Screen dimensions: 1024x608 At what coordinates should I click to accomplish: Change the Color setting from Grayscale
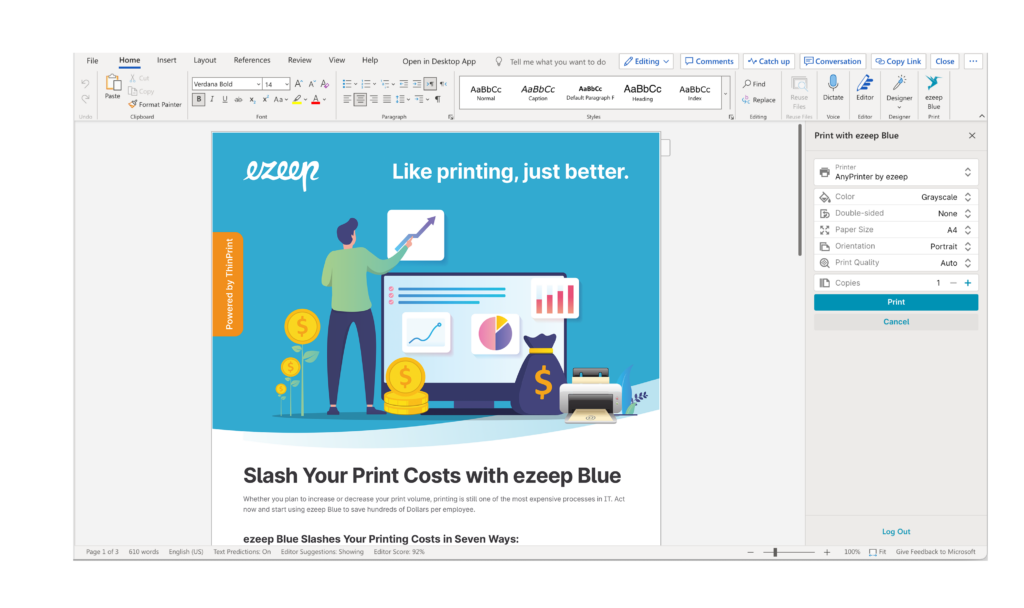(x=895, y=197)
